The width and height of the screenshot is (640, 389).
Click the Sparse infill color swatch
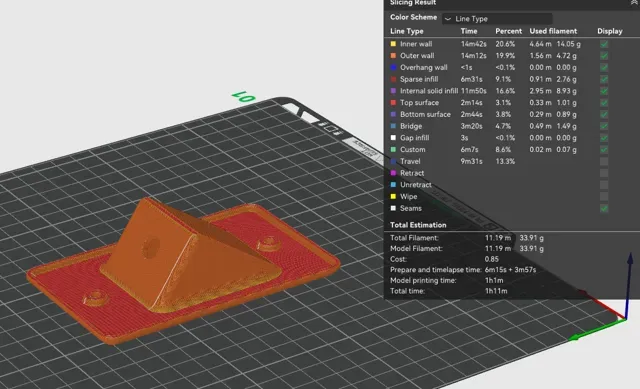[x=393, y=79]
